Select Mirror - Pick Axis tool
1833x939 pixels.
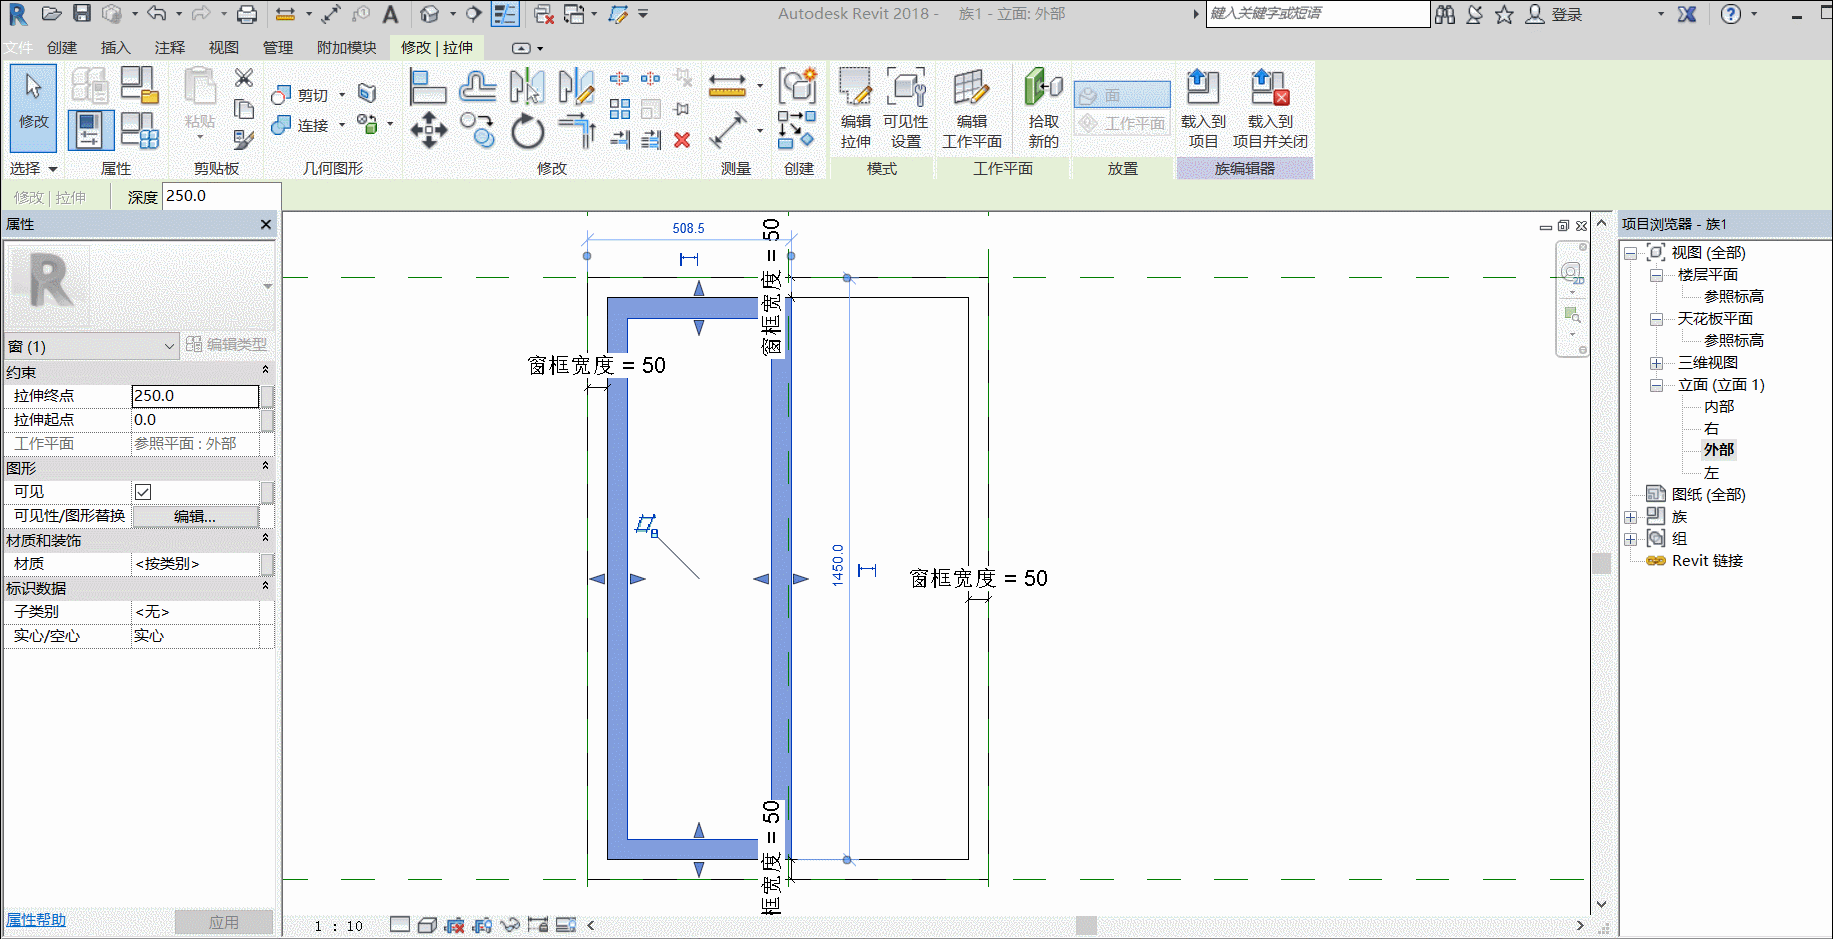[527, 88]
